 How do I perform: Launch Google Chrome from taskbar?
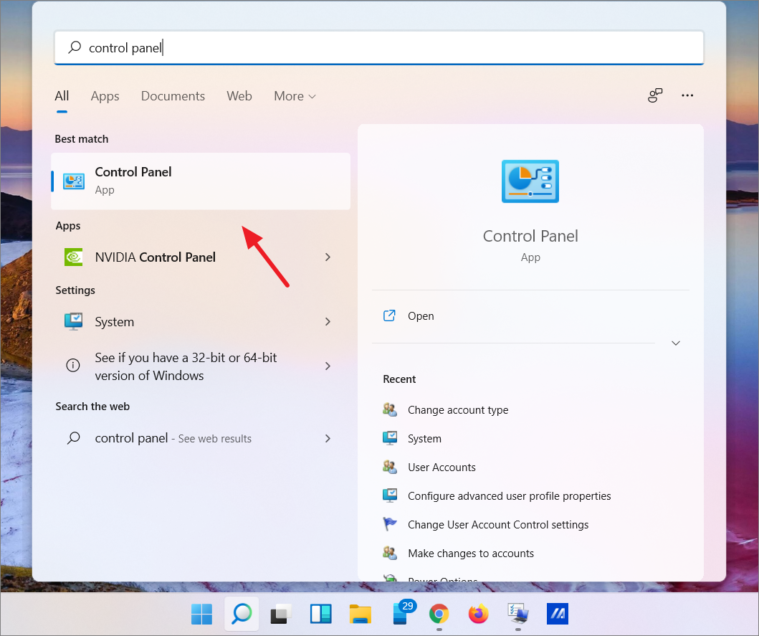tap(439, 614)
